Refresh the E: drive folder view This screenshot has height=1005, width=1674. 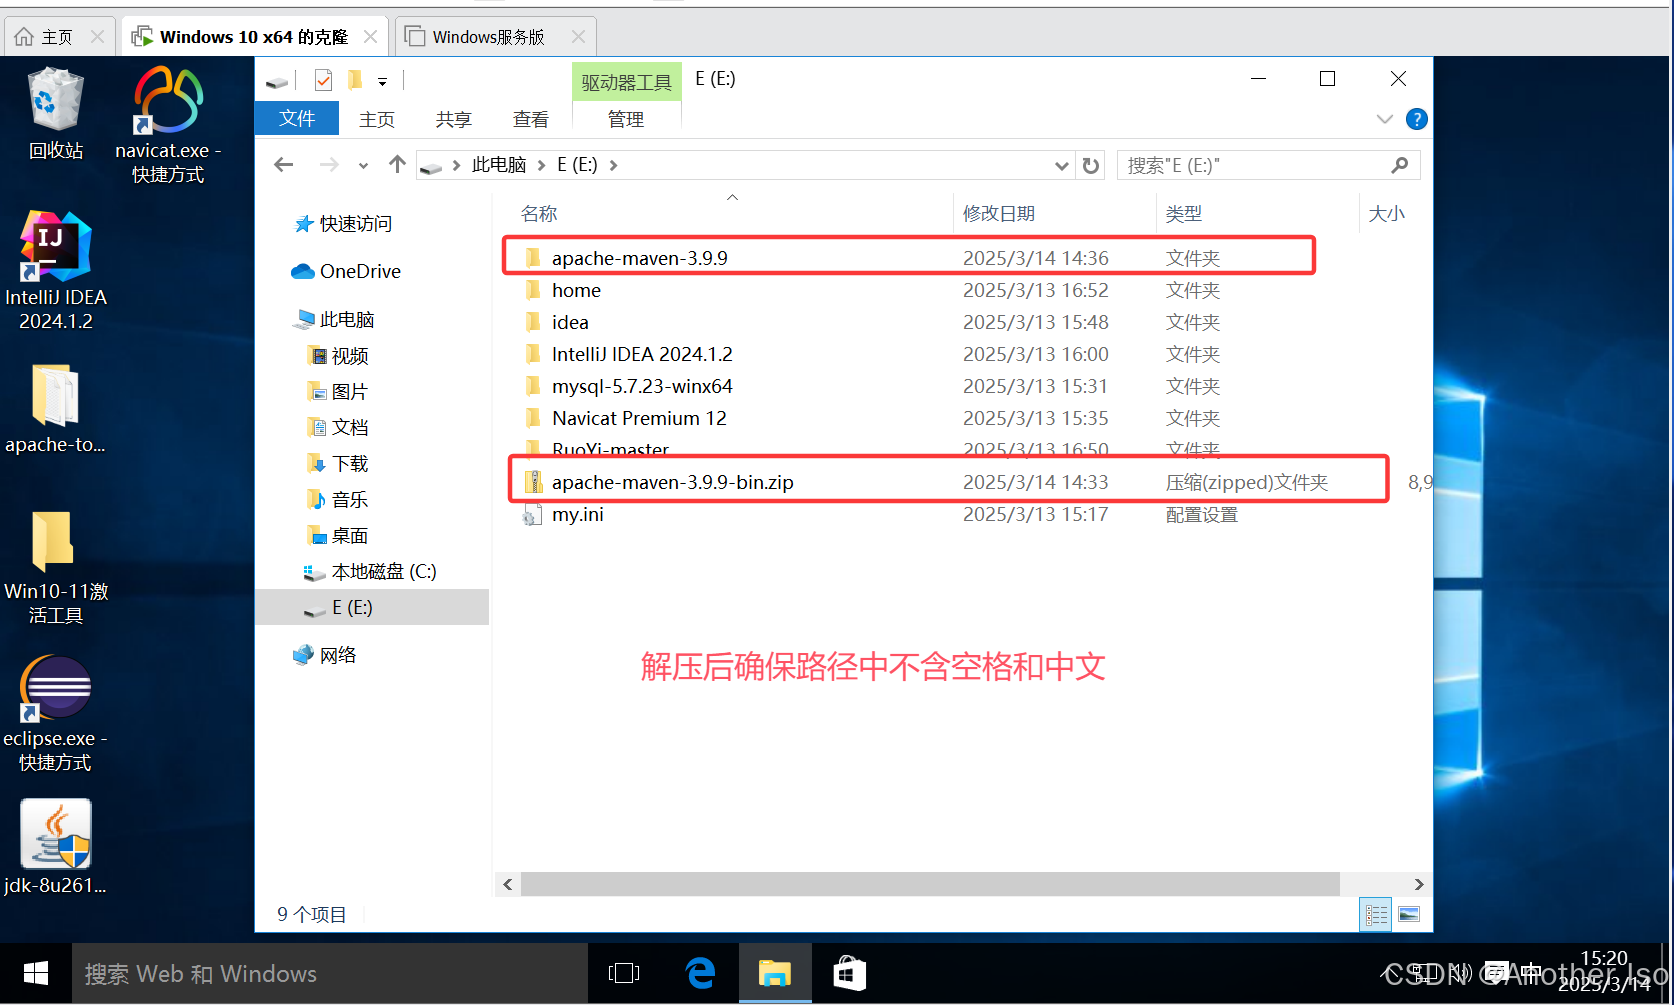point(1091,166)
